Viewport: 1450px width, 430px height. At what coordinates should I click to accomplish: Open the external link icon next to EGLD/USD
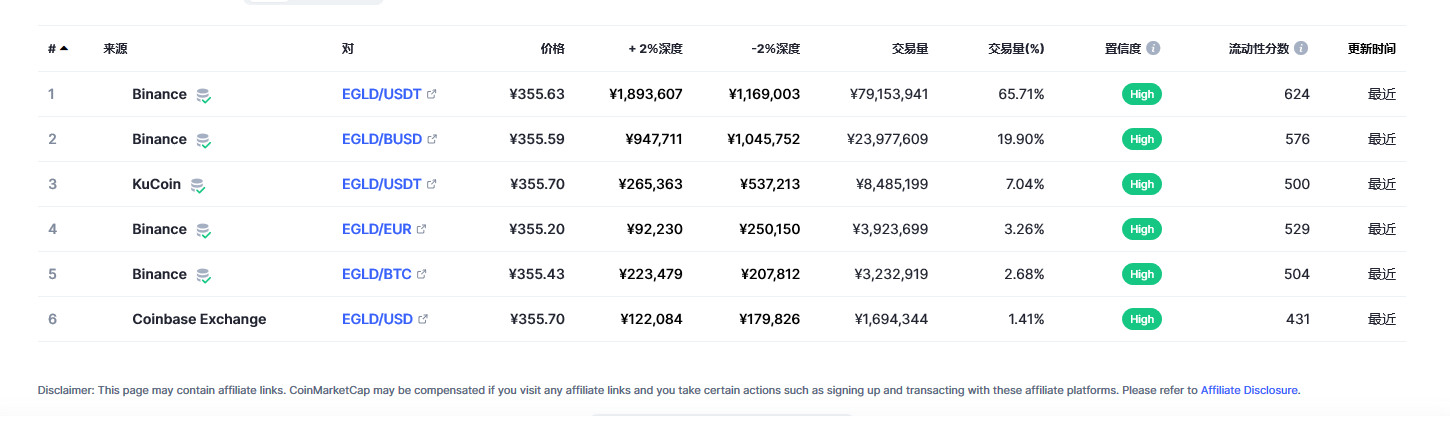[x=423, y=320]
